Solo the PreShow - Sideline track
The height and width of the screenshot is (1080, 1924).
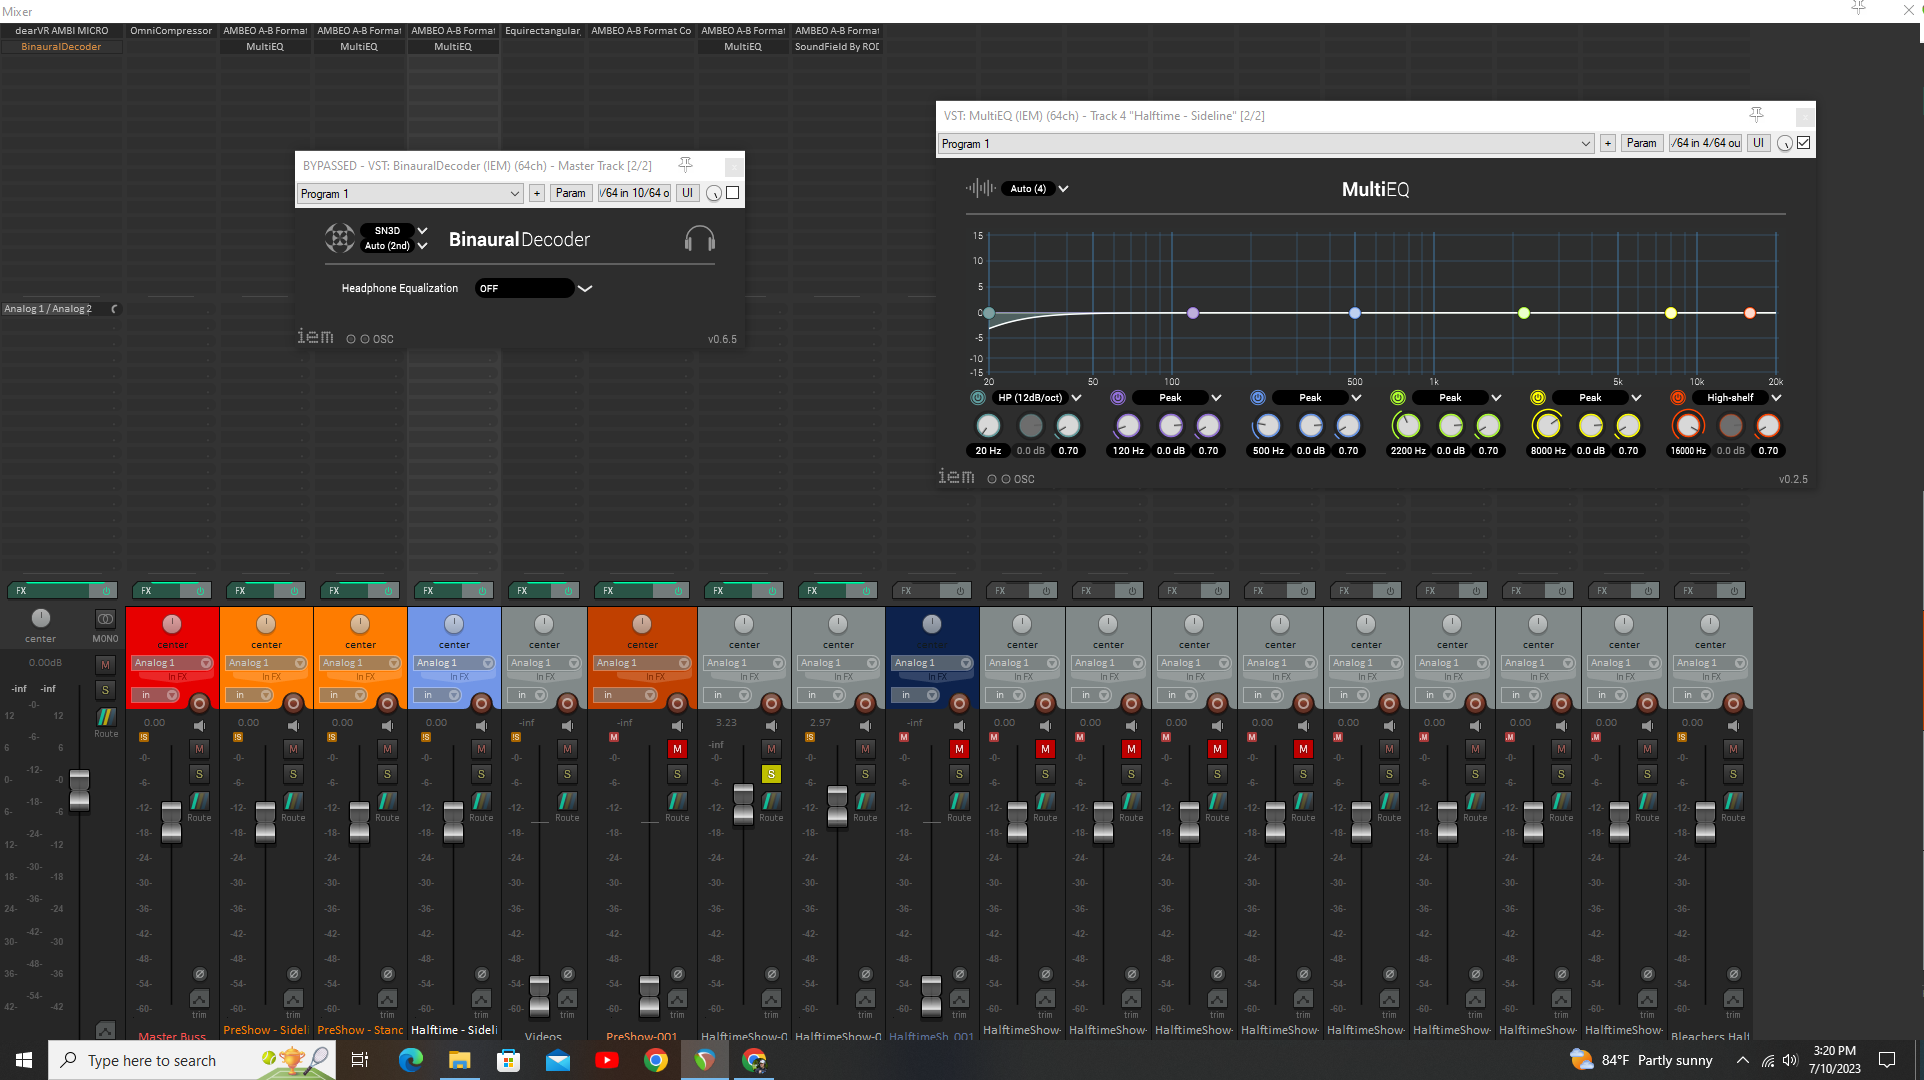pyautogui.click(x=293, y=774)
